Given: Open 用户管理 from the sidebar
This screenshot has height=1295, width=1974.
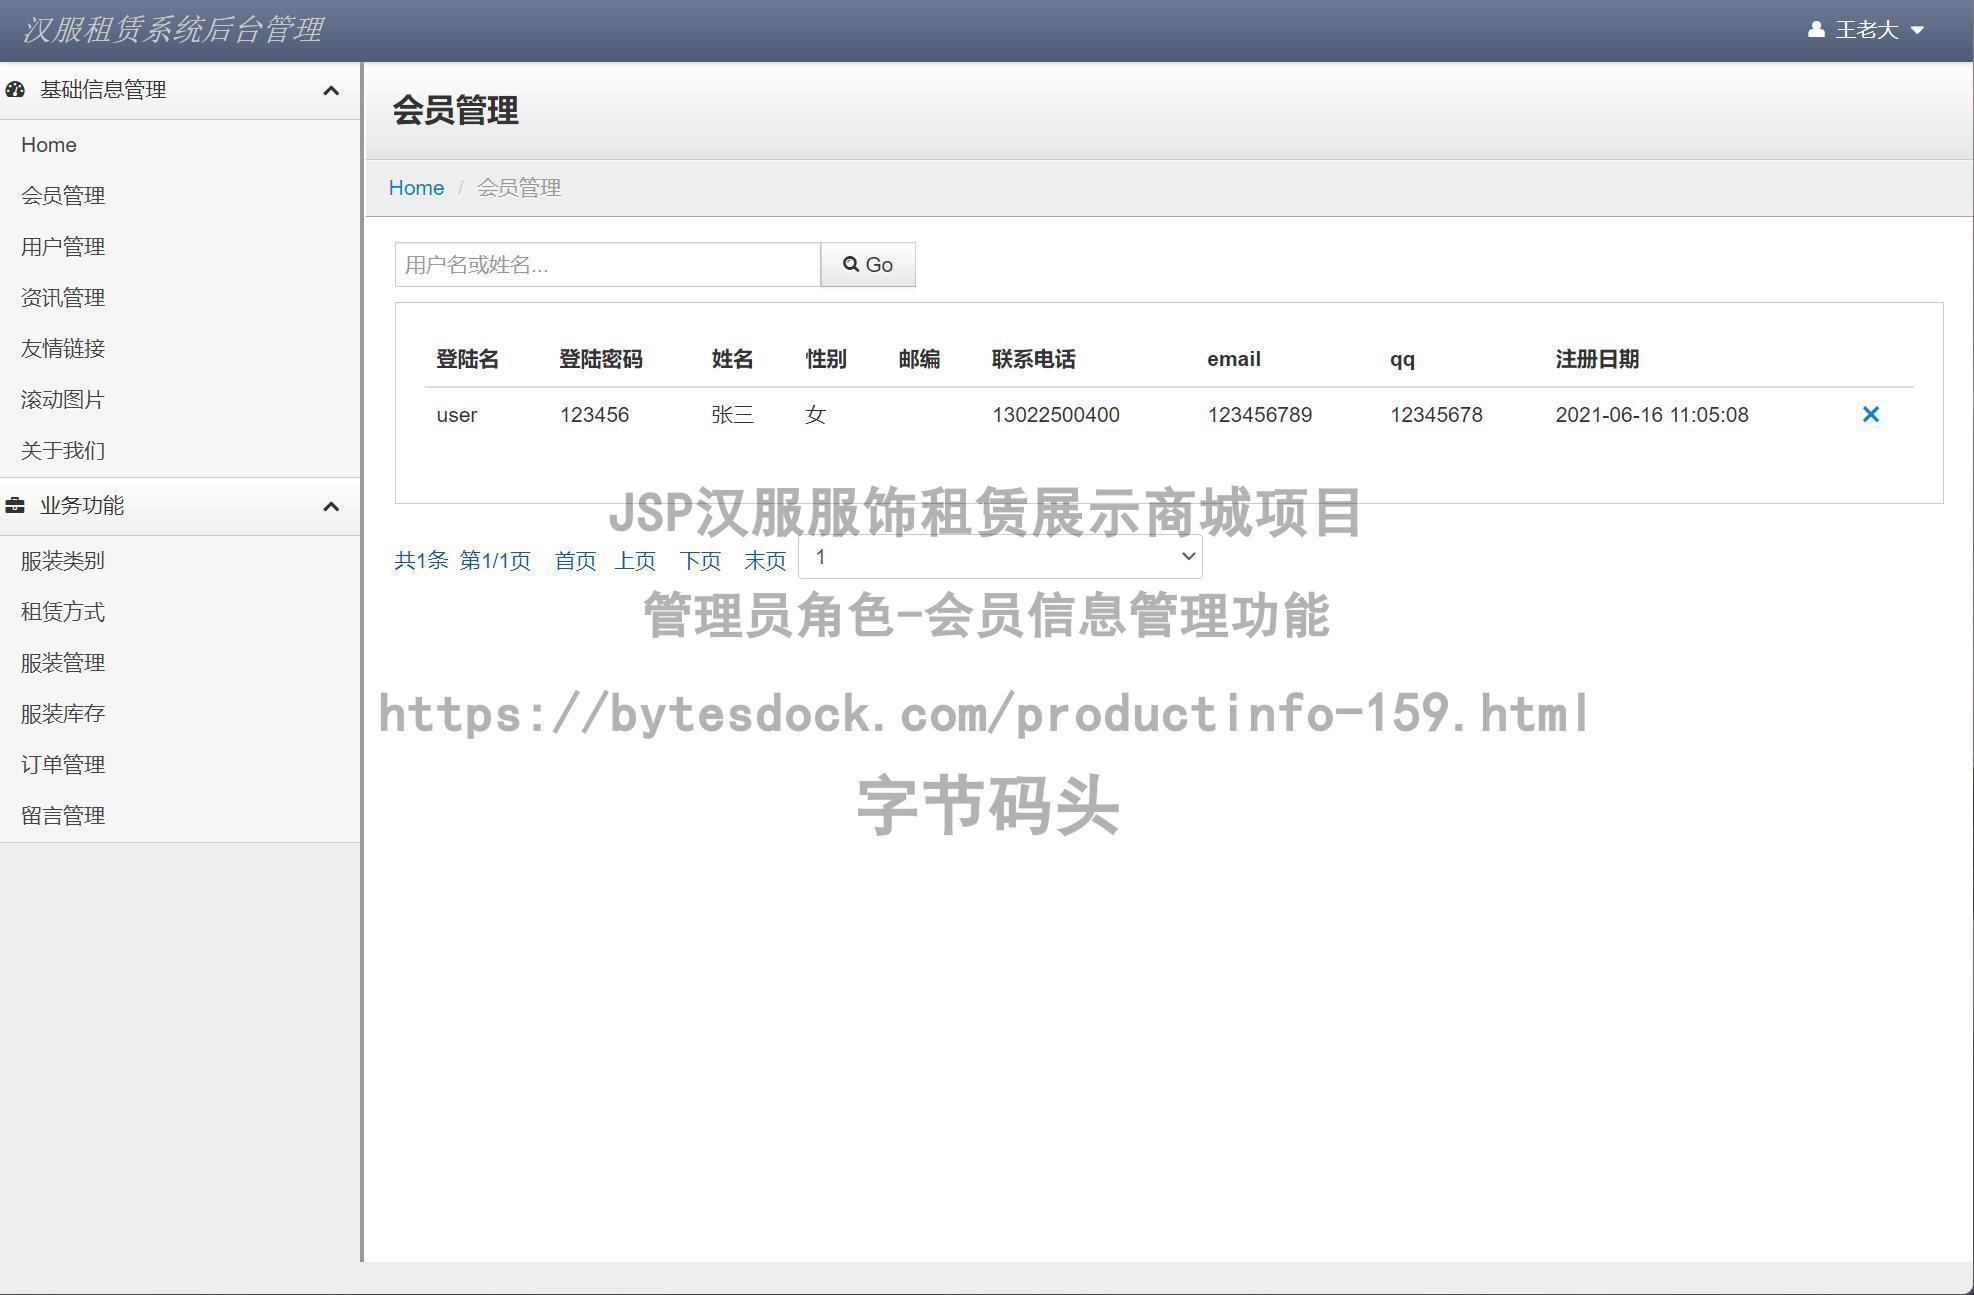Looking at the screenshot, I should coord(62,247).
